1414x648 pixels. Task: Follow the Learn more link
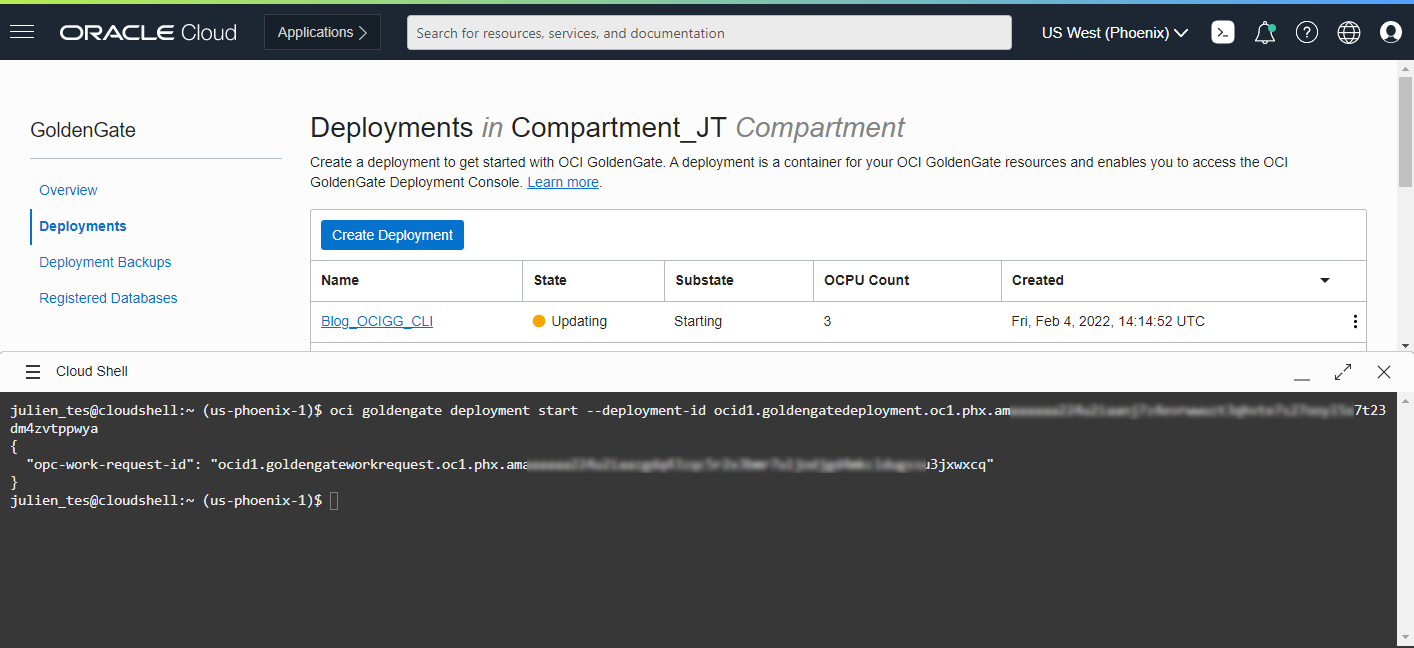click(x=563, y=183)
